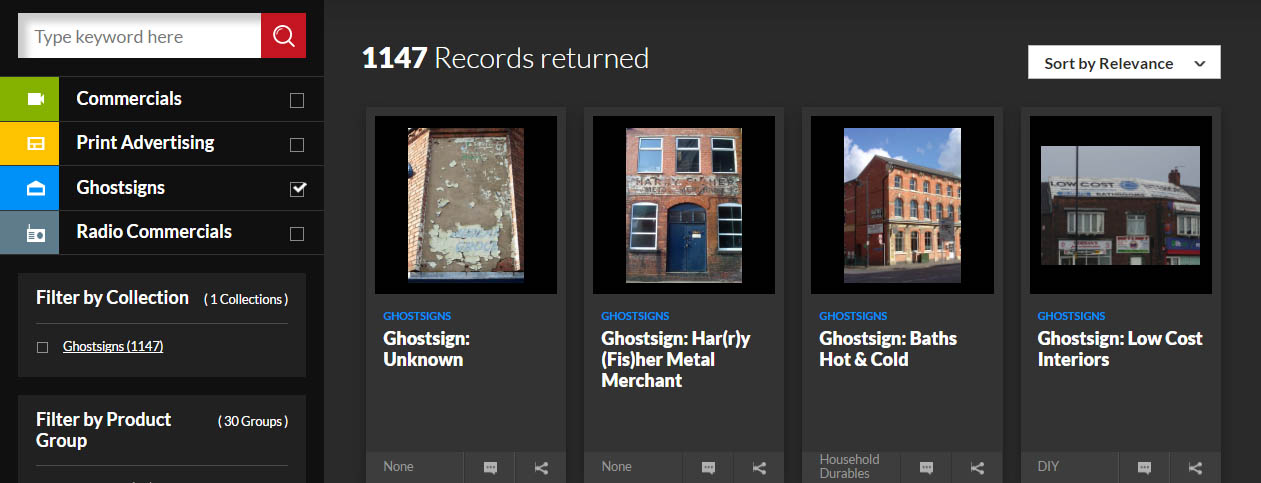Click the red search magnifier button

[x=283, y=36]
